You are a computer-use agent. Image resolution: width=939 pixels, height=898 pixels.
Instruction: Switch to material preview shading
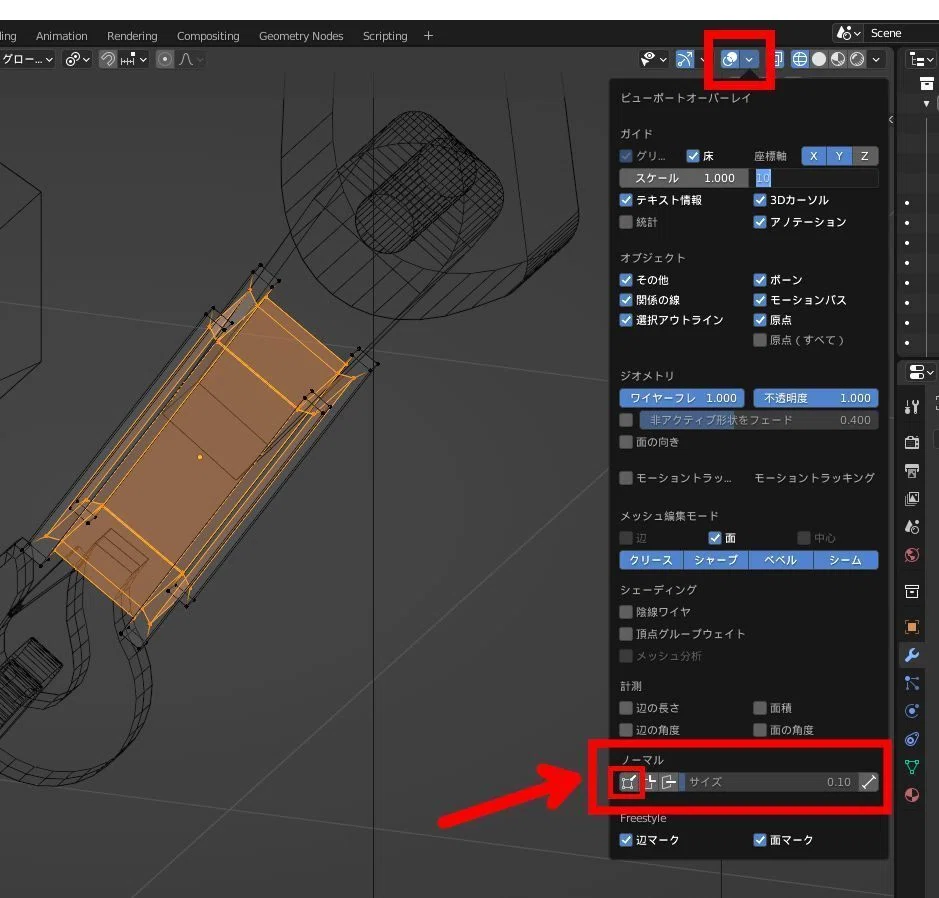tap(838, 59)
